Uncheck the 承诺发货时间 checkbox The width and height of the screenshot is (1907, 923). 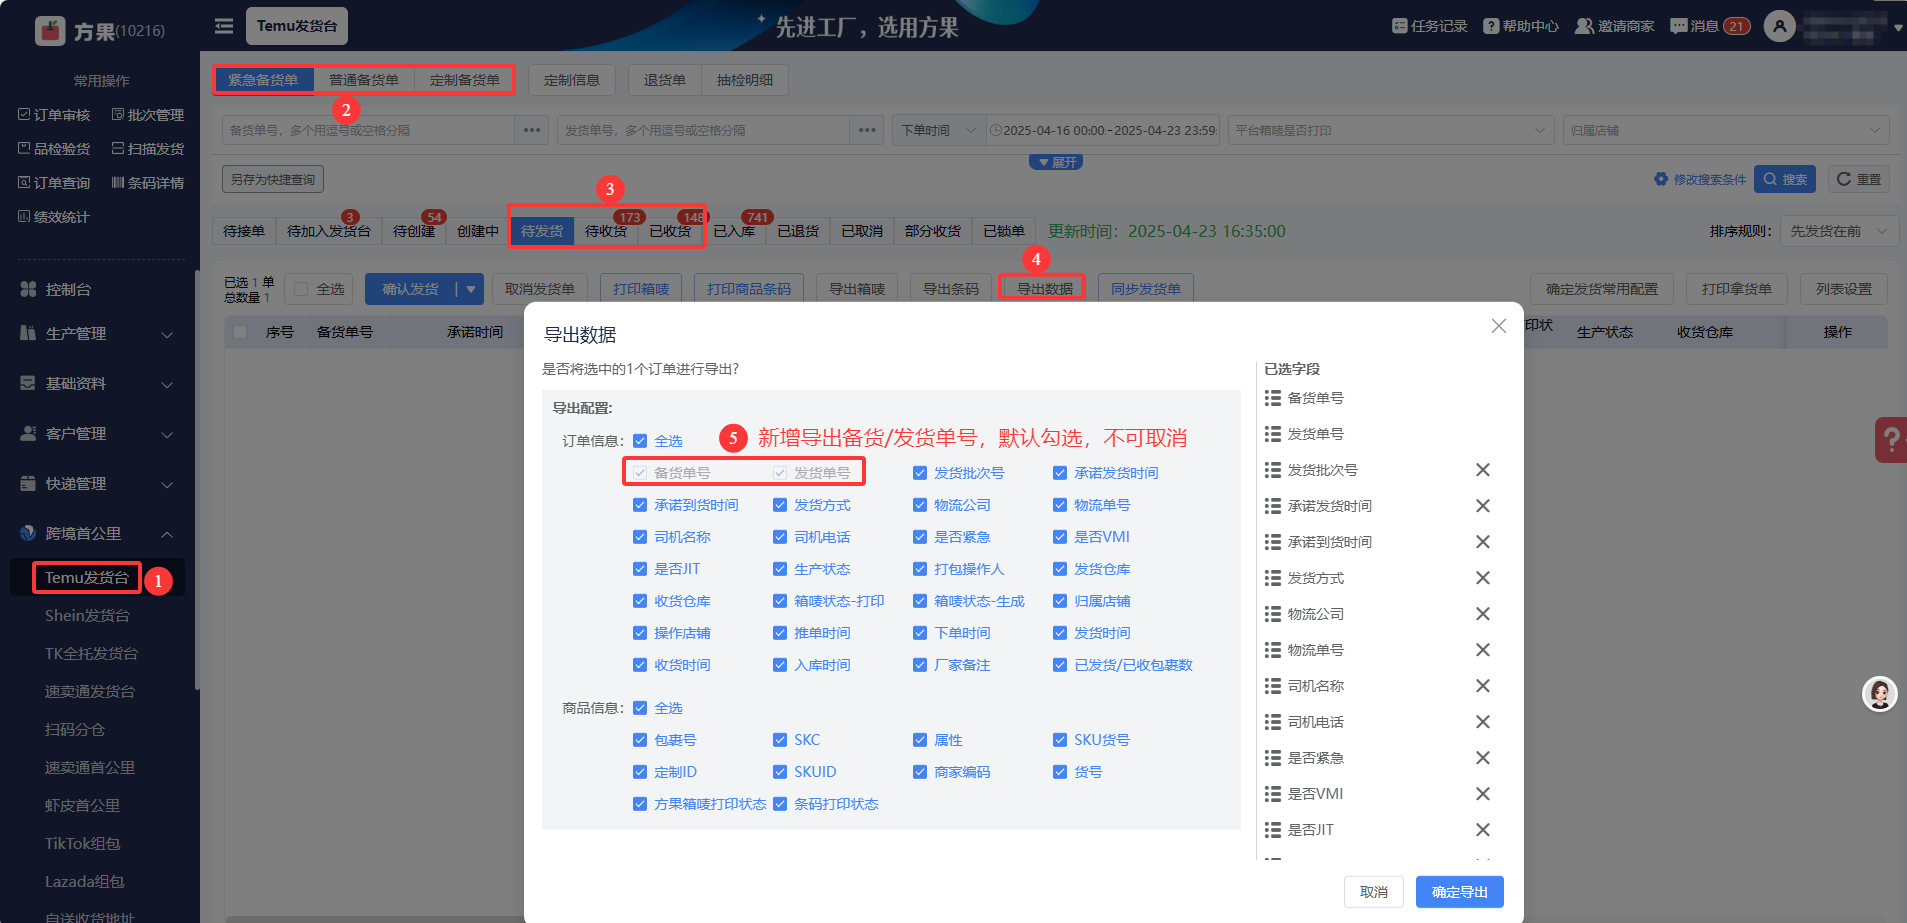[1060, 473]
